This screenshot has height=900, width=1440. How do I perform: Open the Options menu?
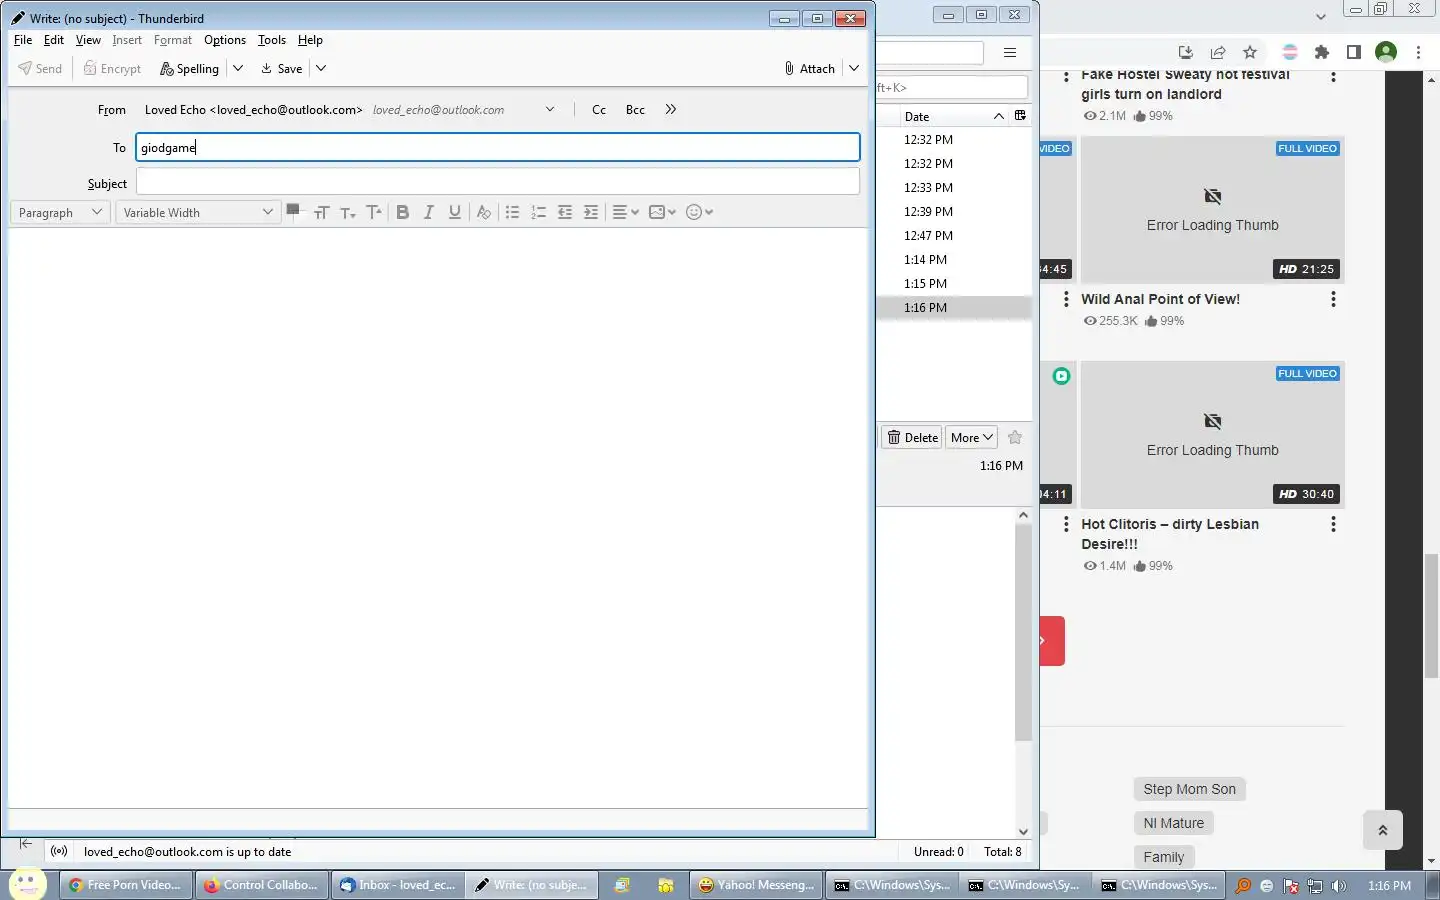[x=225, y=40]
